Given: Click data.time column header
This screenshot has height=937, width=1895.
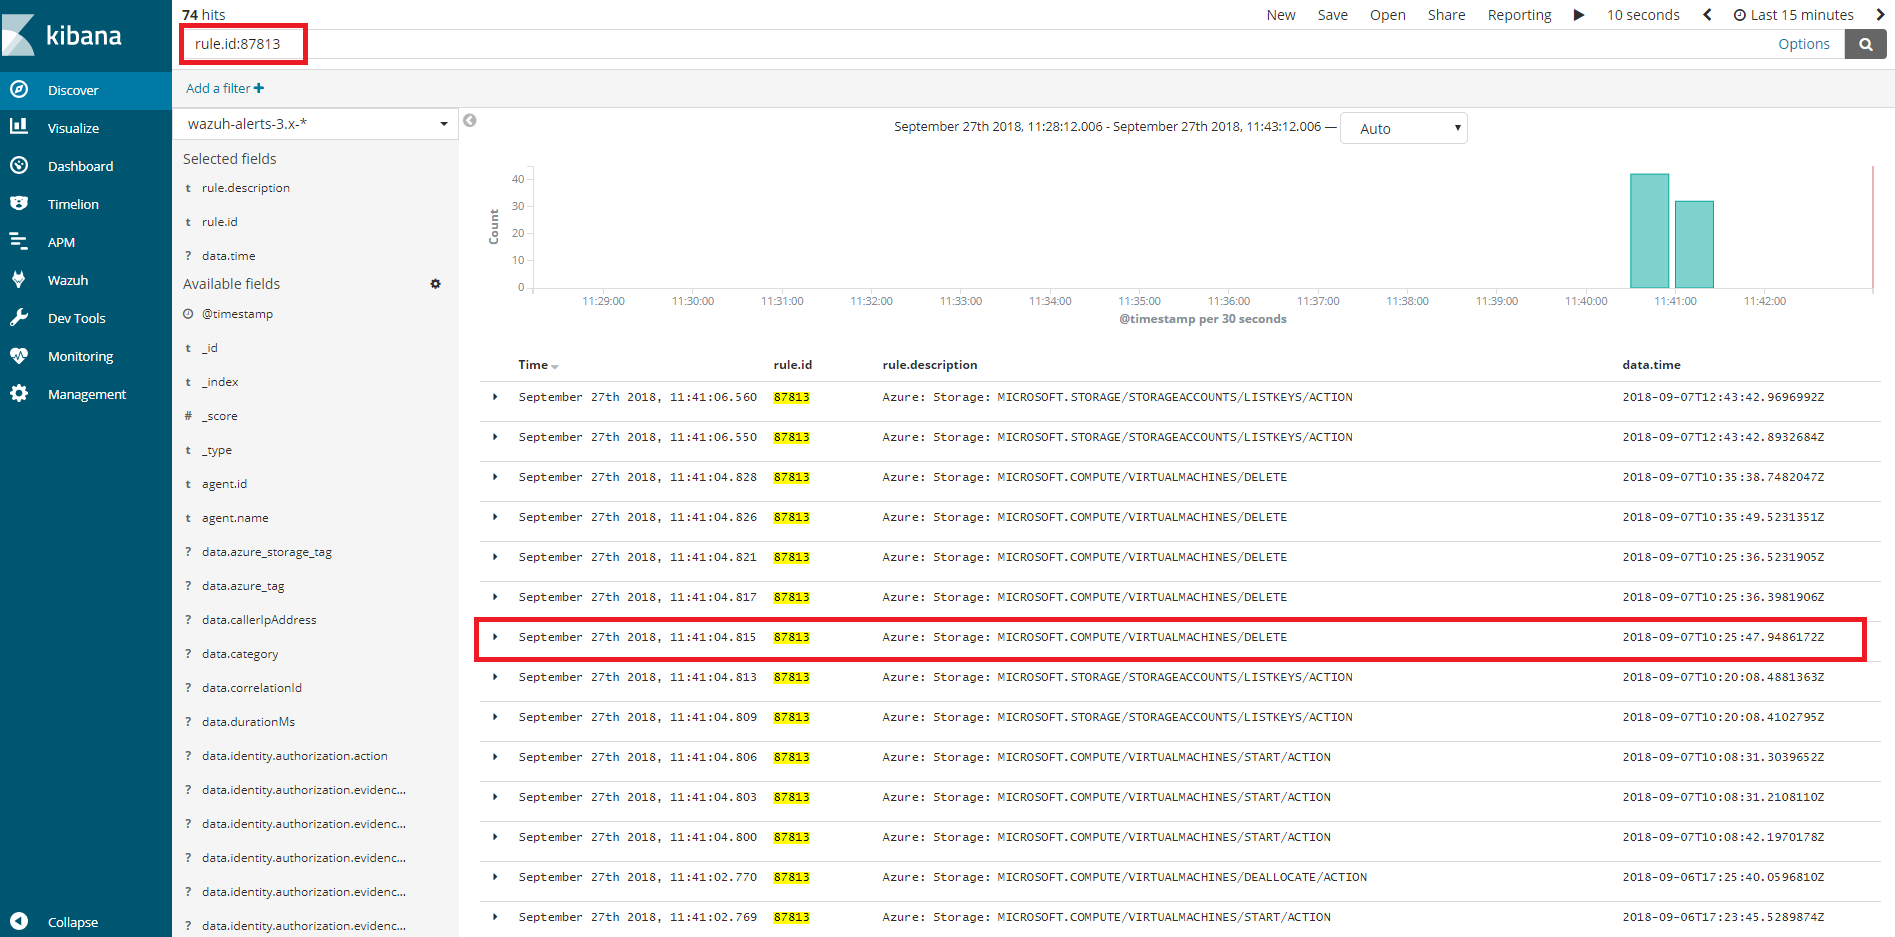Looking at the screenshot, I should pyautogui.click(x=1651, y=365).
